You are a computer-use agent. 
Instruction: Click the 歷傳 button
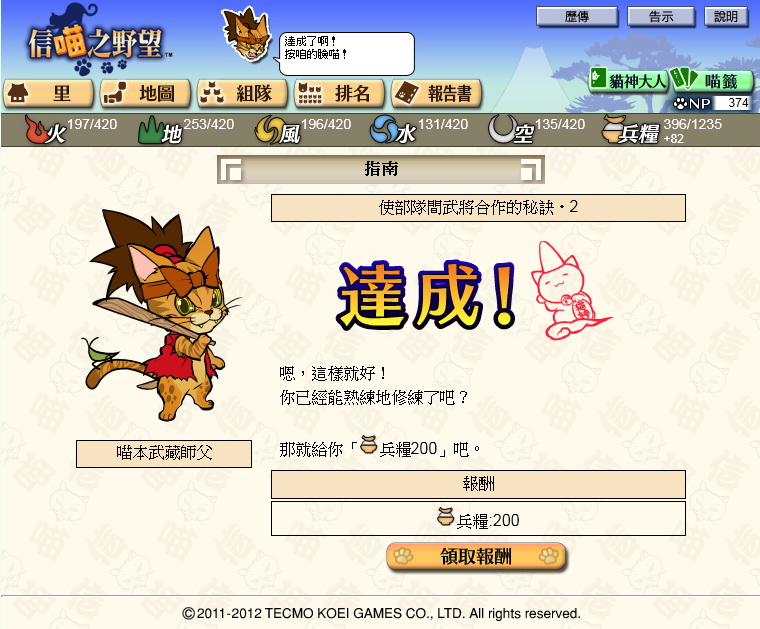[x=577, y=17]
